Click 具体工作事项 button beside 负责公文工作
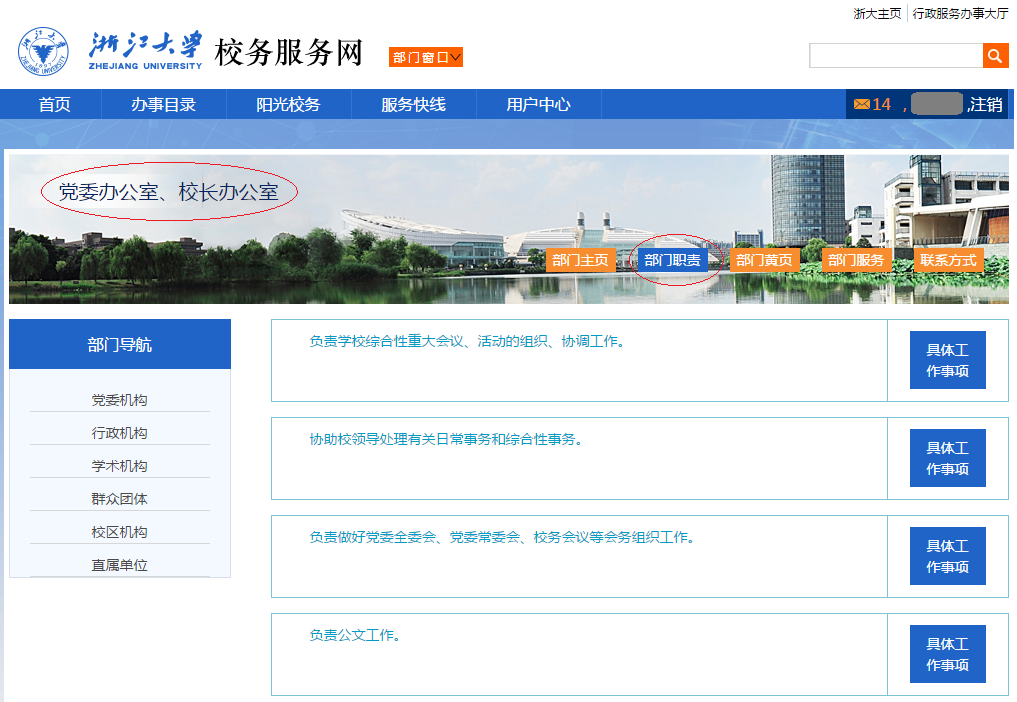This screenshot has width=1017, height=702. point(947,654)
